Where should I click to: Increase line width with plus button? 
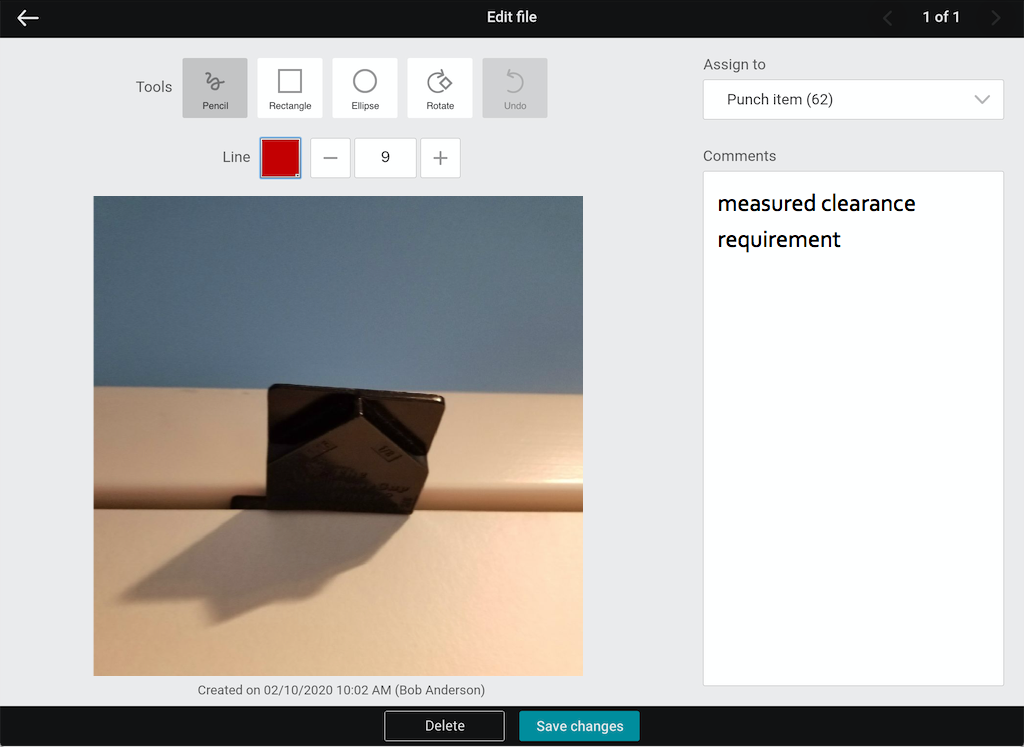440,158
